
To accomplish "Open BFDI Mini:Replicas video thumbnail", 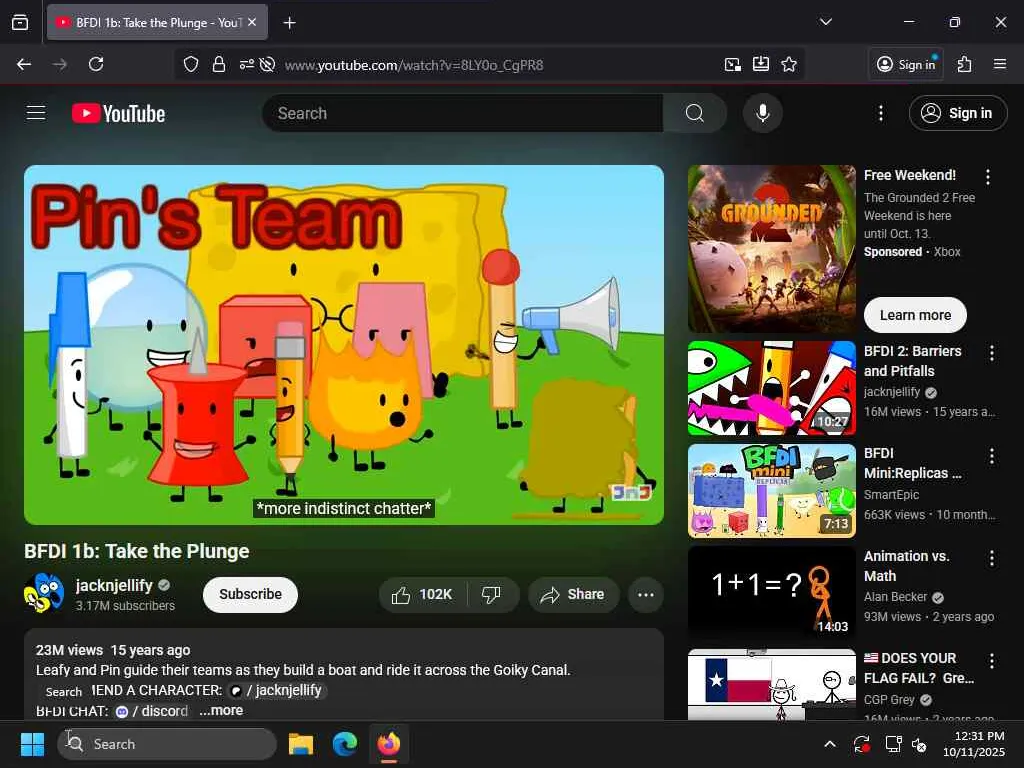I will coord(771,491).
